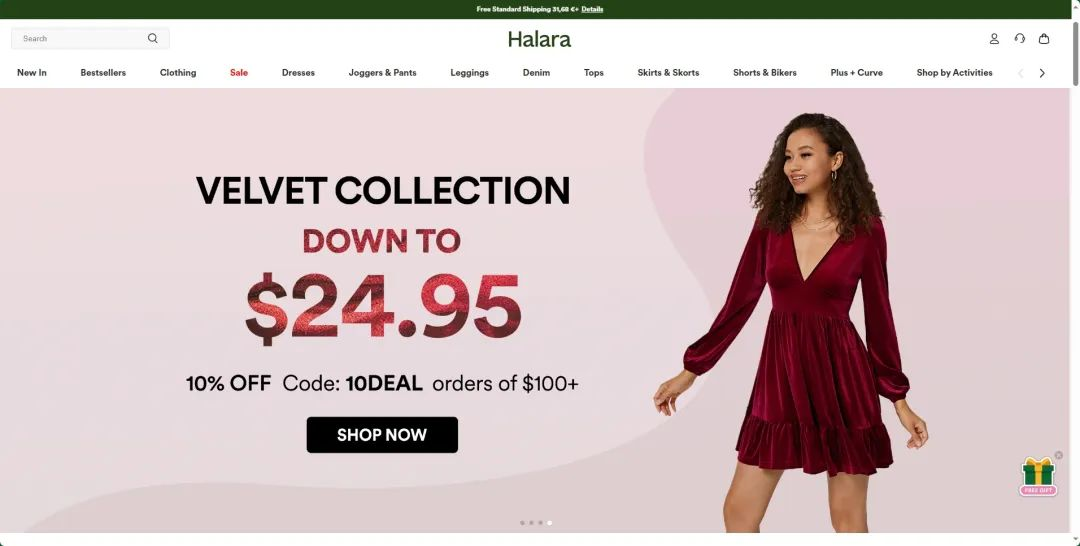
Task: Open customer support headset icon
Action: click(1019, 39)
